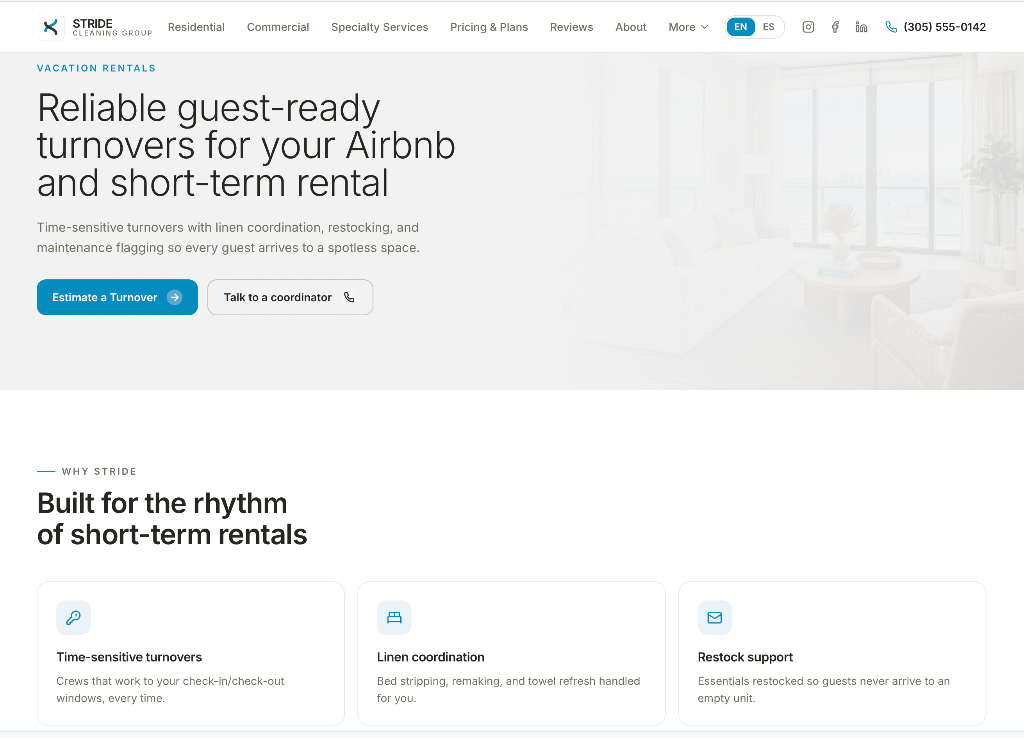Click the hero heading about Airbnb turnovers
This screenshot has height=738, width=1024.
[246, 145]
